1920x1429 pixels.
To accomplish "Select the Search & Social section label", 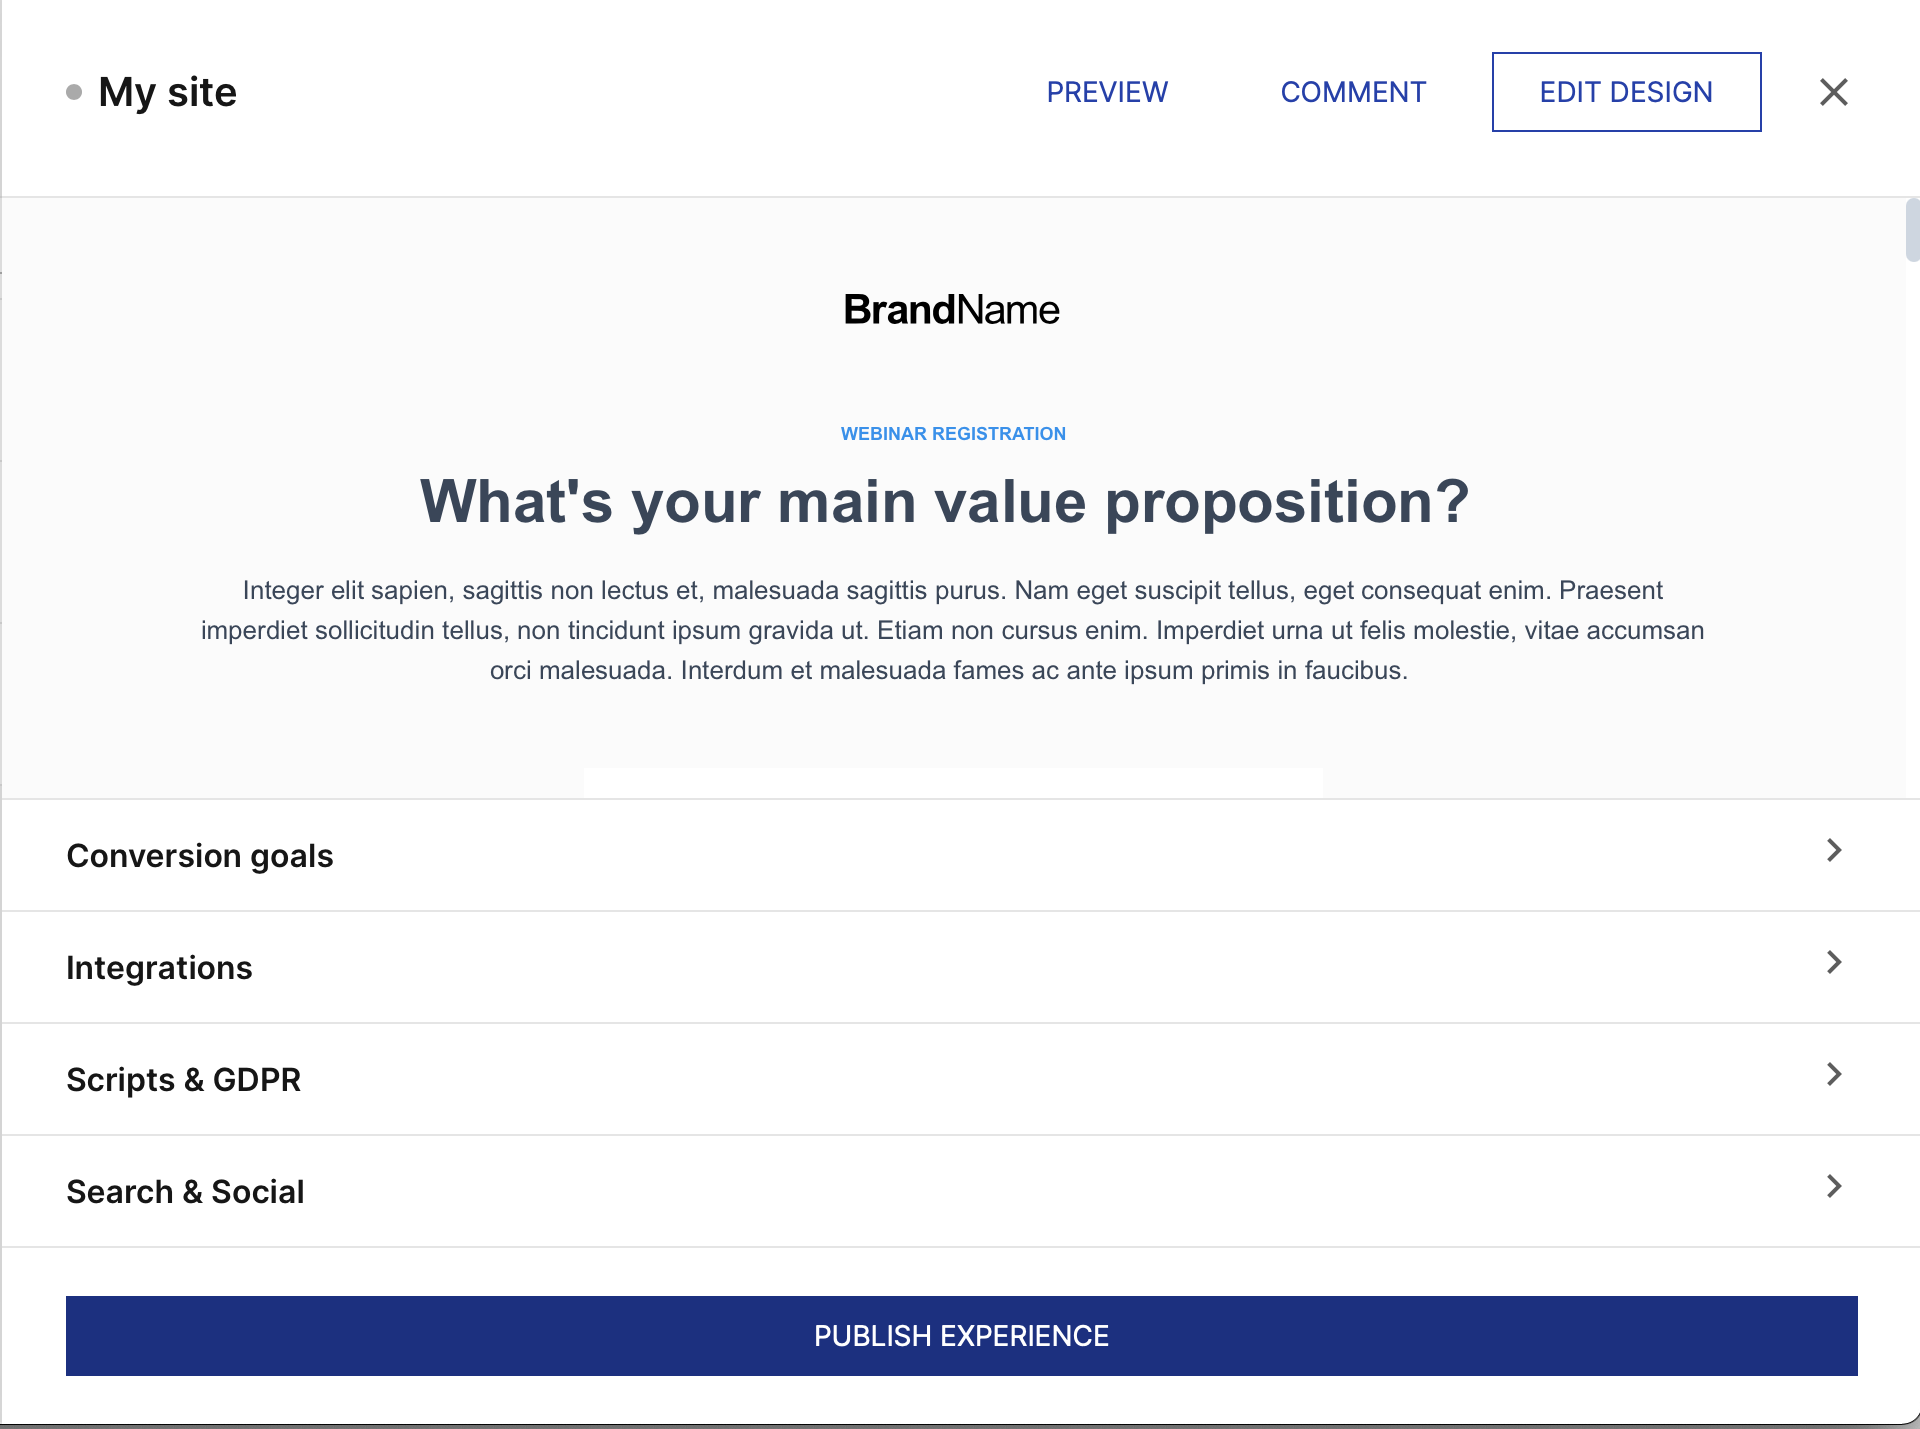I will [185, 1192].
